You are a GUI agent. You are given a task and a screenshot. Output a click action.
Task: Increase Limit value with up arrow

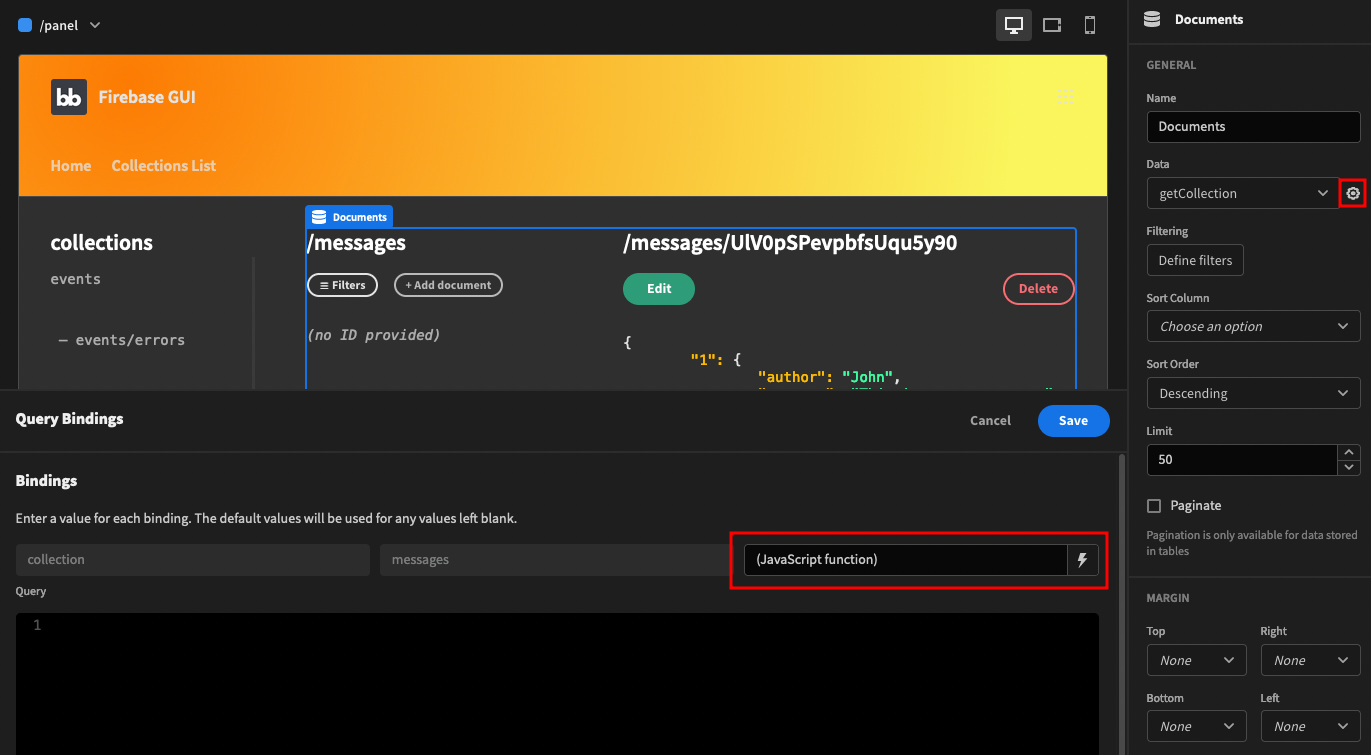coord(1349,452)
